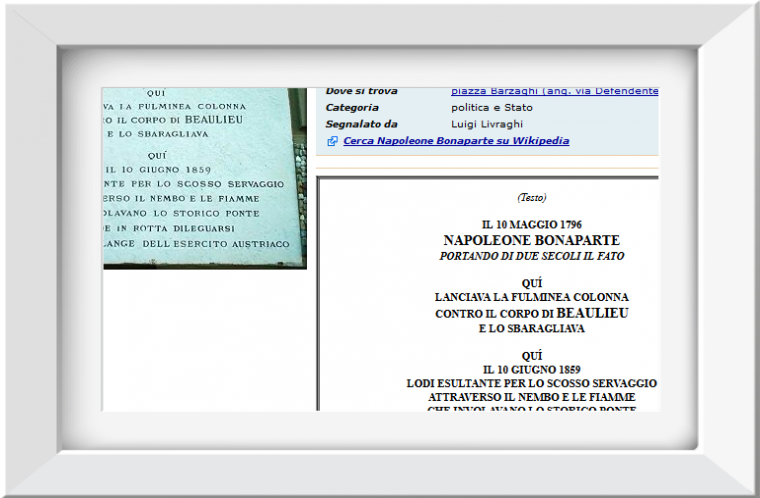
Task: Open Cerca Napoleone Bonaparte su Wikipedia link
Action: [456, 141]
